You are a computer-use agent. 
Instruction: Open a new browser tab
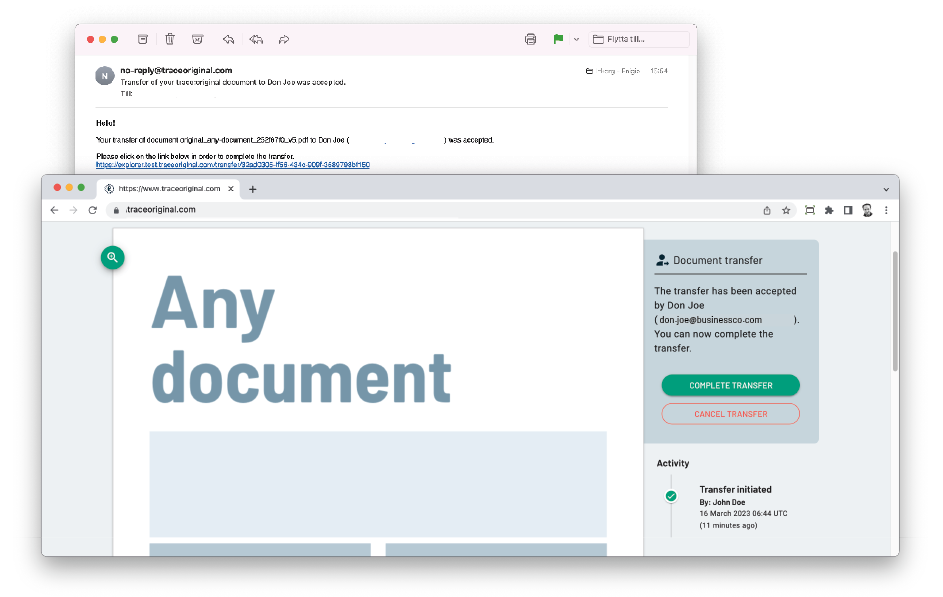click(253, 189)
